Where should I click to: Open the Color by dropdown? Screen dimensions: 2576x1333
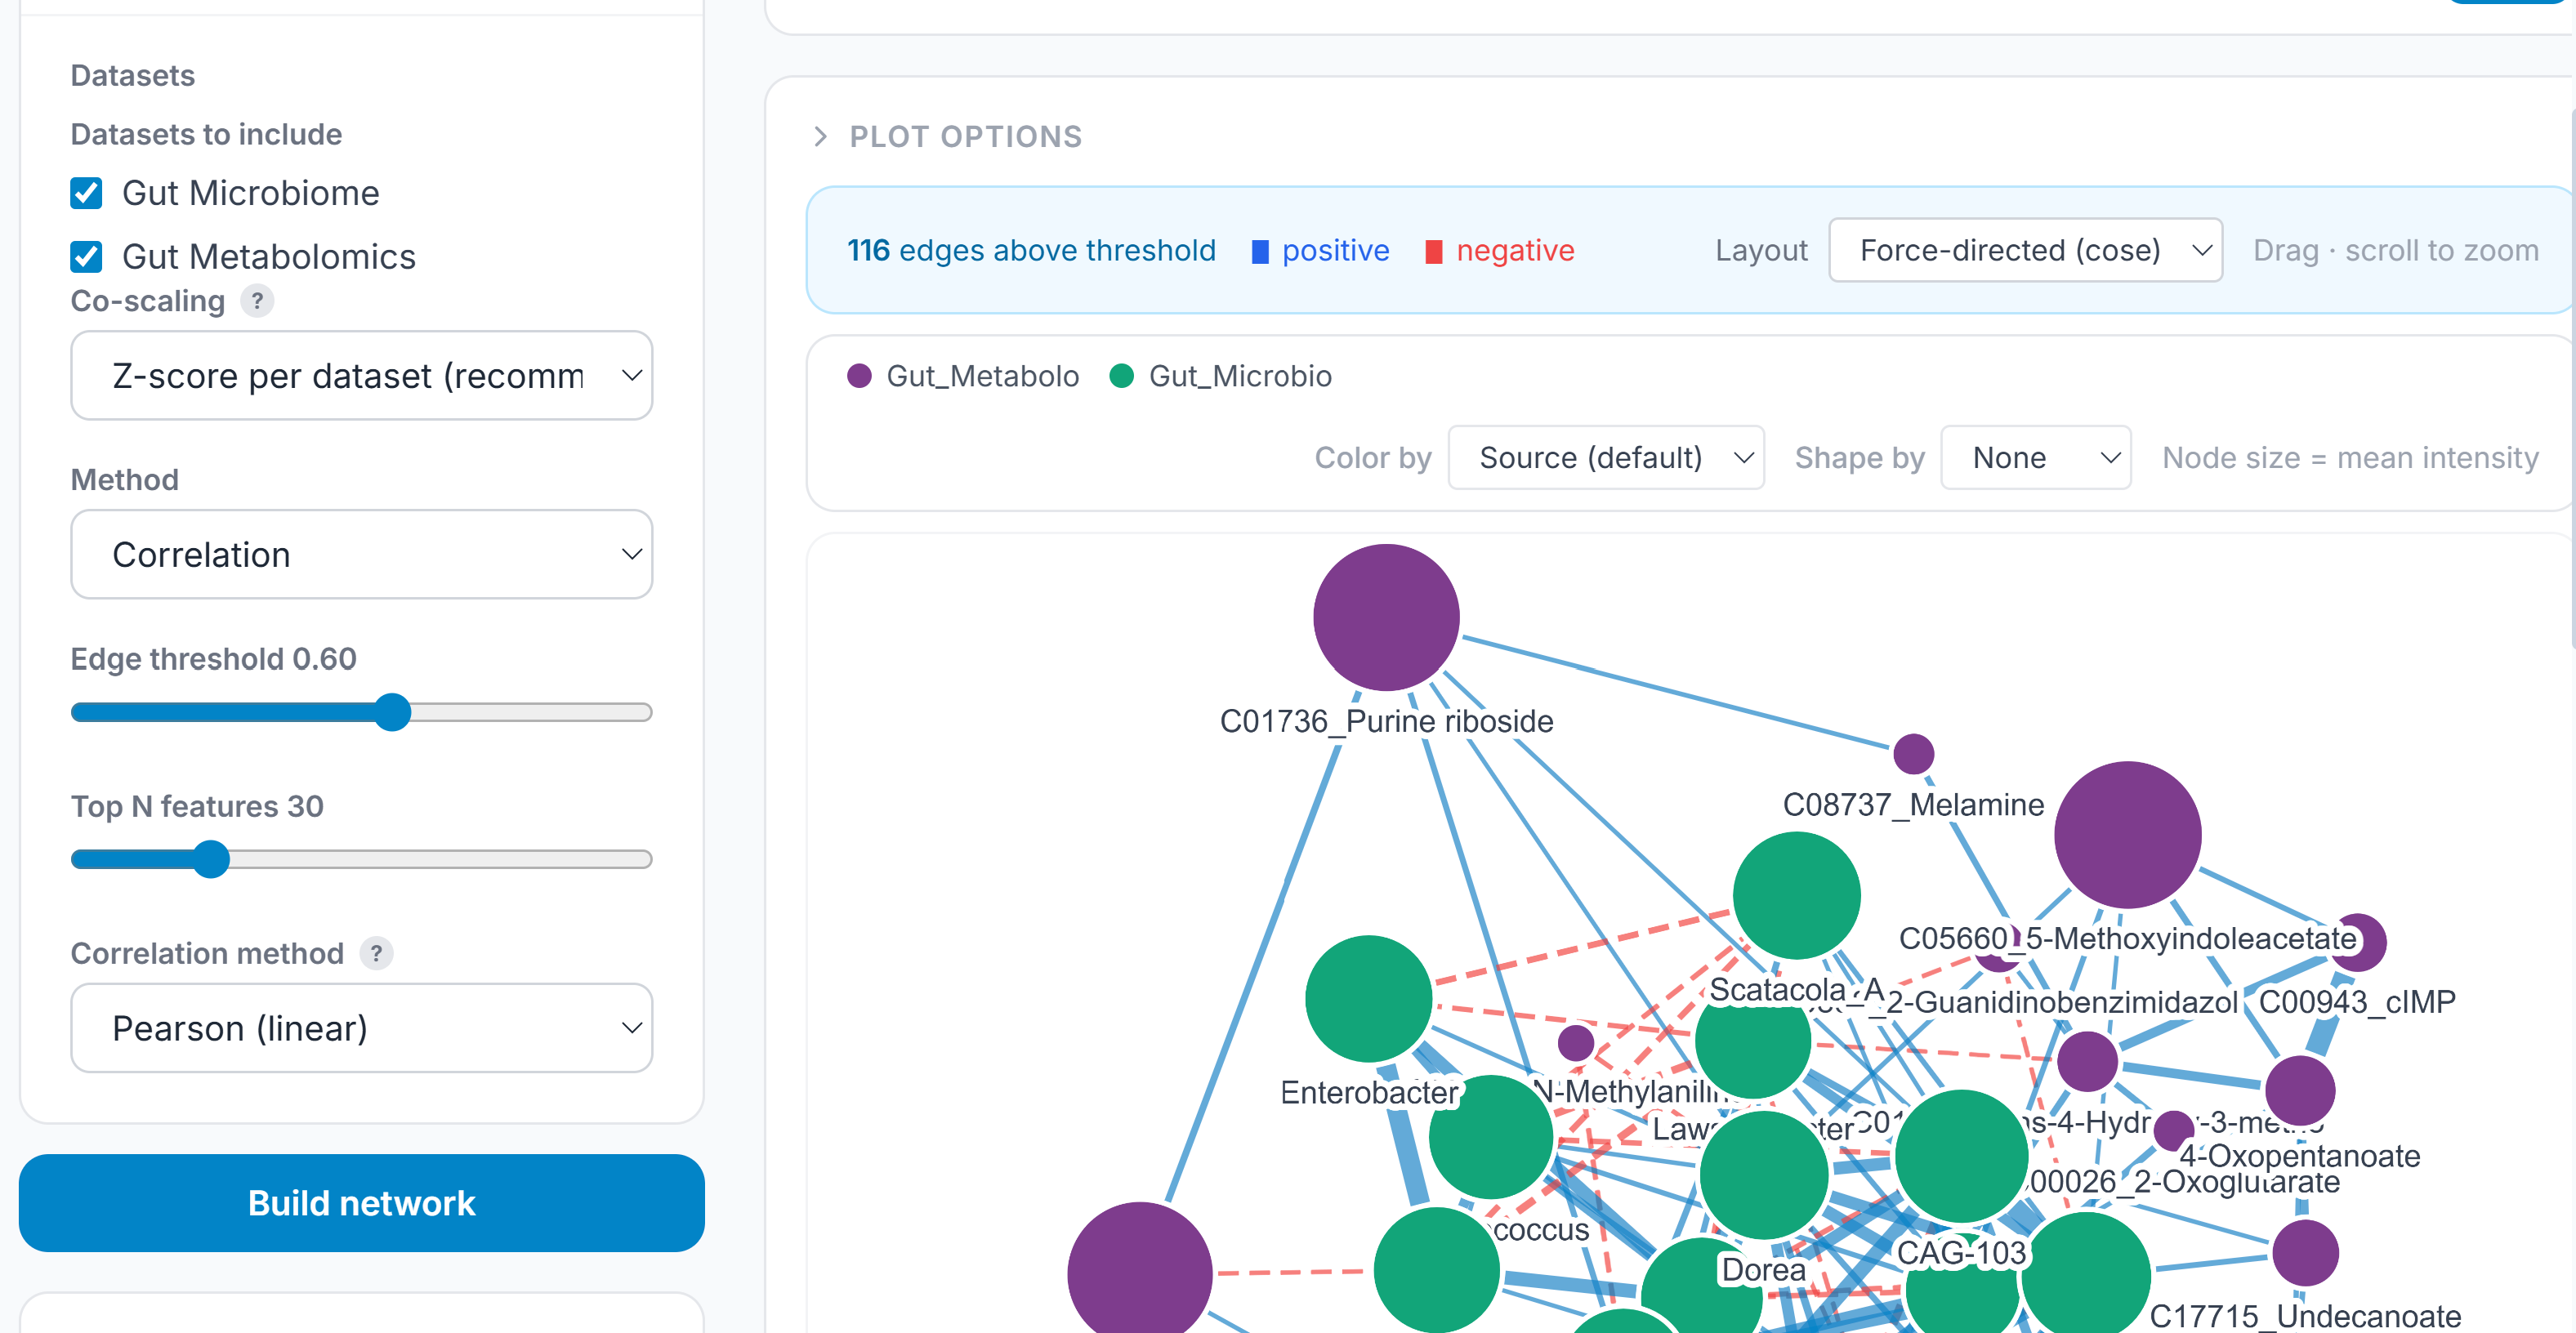pyautogui.click(x=1606, y=457)
